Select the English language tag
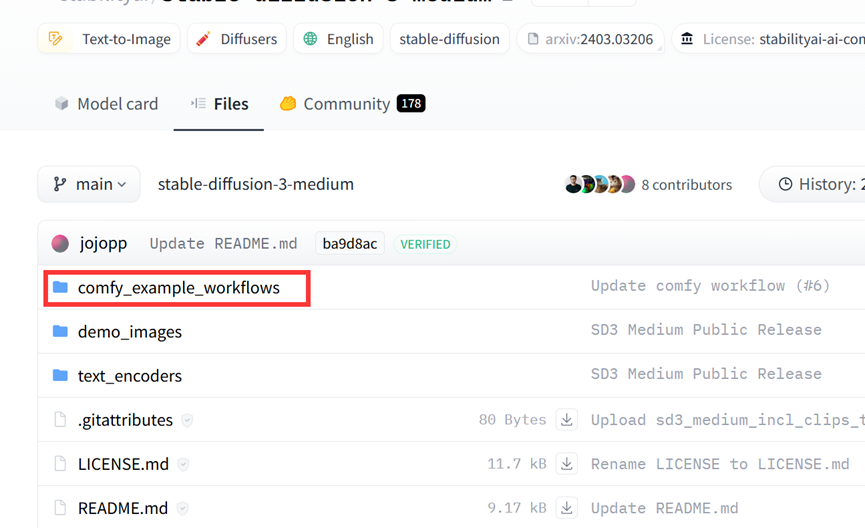Image resolution: width=865 pixels, height=528 pixels. point(338,39)
